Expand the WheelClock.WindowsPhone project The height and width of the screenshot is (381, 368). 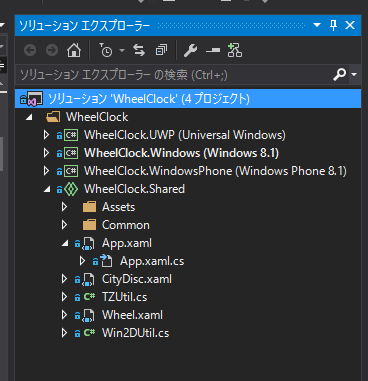click(47, 171)
